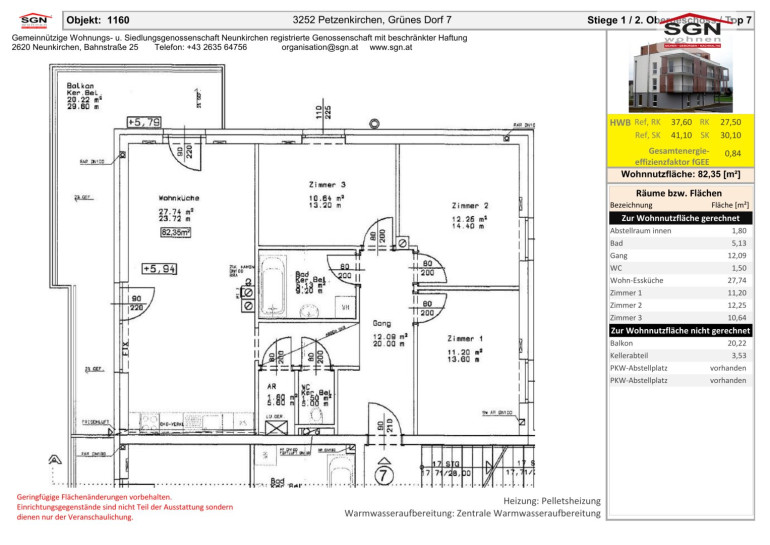
Task: Select the 'Warmwasseraufbereitung: Zentrale Warmwasseraufbereitung' line
Action: pyautogui.click(x=472, y=513)
